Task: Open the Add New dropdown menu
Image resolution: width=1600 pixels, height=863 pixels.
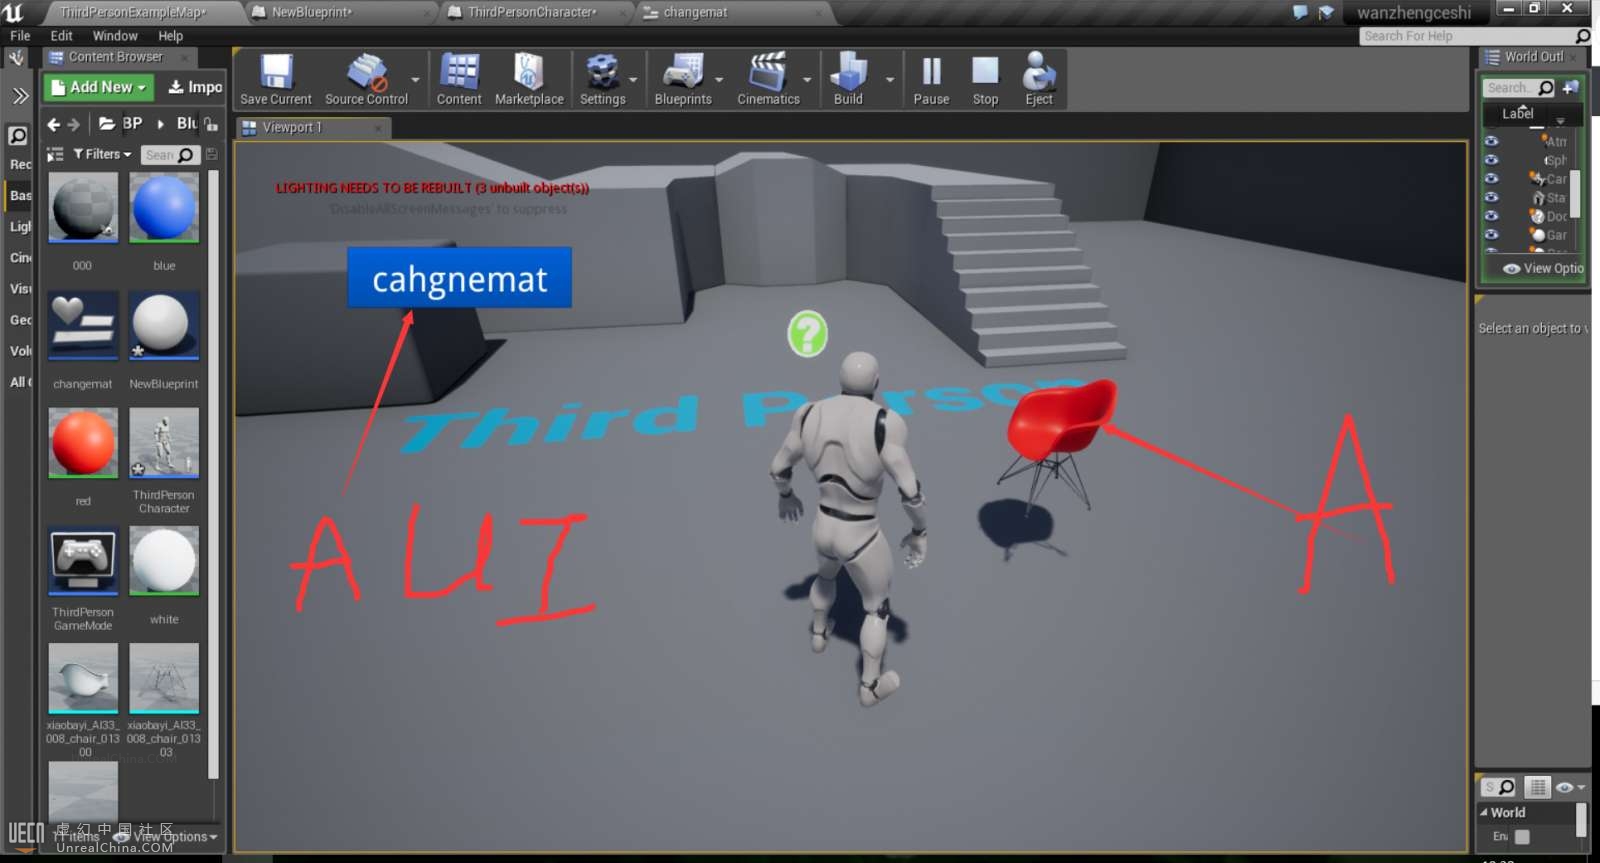Action: [x=99, y=87]
